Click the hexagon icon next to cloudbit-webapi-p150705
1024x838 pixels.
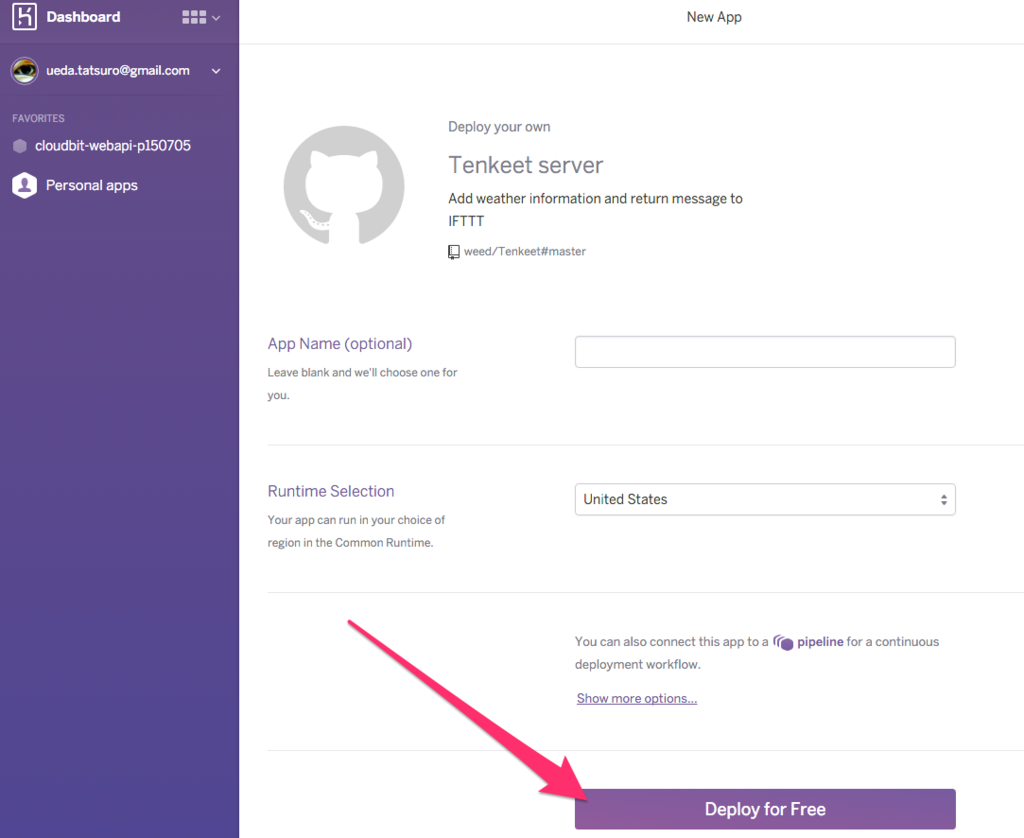pyautogui.click(x=20, y=146)
